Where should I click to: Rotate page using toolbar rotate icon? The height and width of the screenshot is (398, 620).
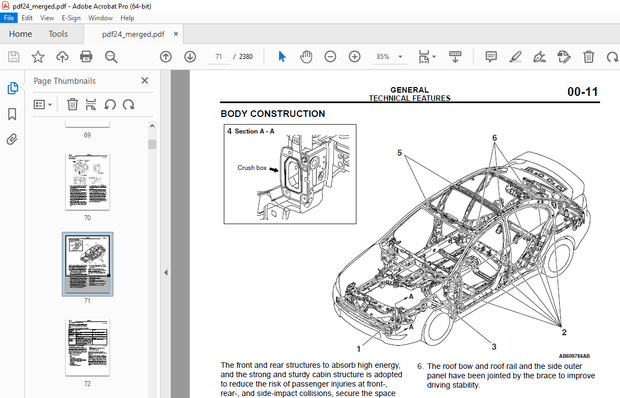pyautogui.click(x=612, y=57)
